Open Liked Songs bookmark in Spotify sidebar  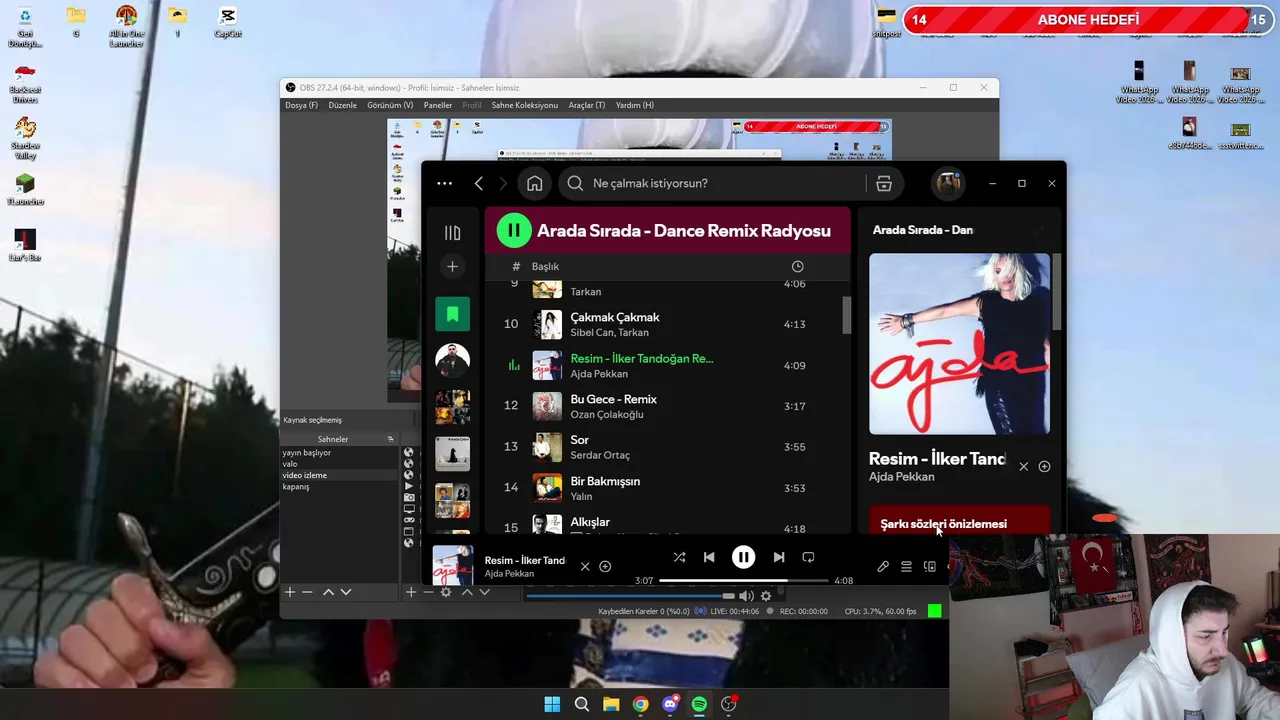(x=452, y=314)
